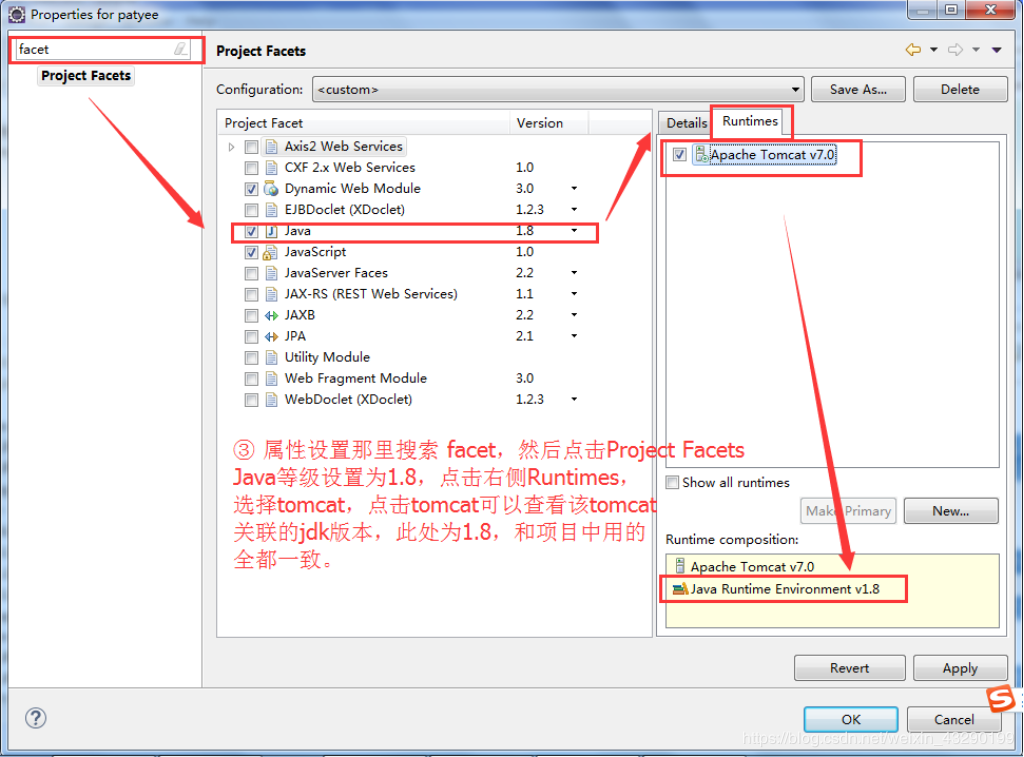Check the CXF 2.x Web Services facet
Image resolution: width=1024 pixels, height=757 pixels.
[x=251, y=168]
